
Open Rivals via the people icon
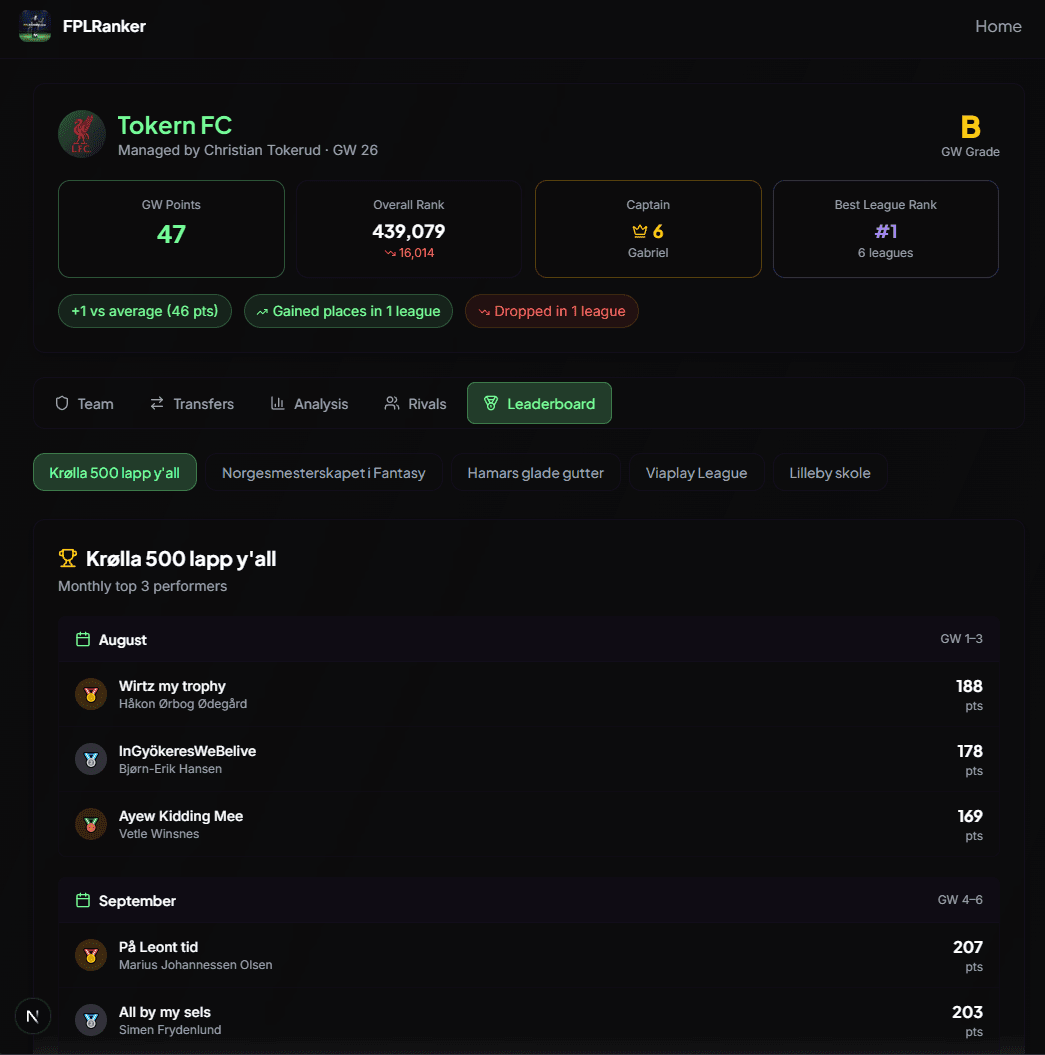coord(391,403)
